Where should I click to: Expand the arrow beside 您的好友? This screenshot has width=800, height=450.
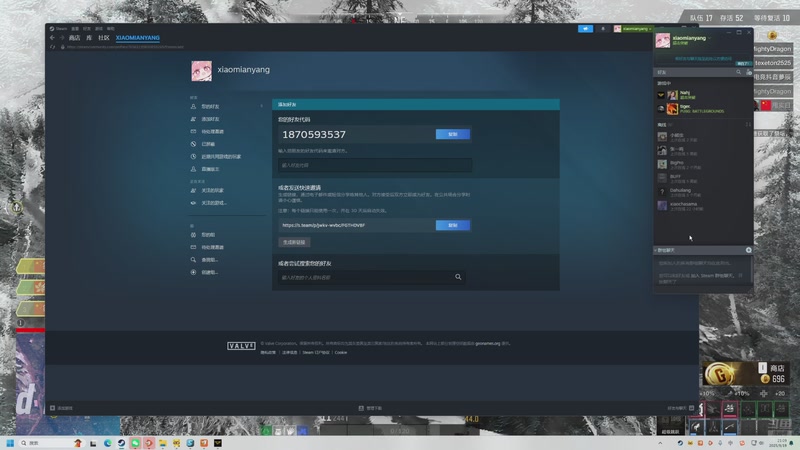[261, 106]
